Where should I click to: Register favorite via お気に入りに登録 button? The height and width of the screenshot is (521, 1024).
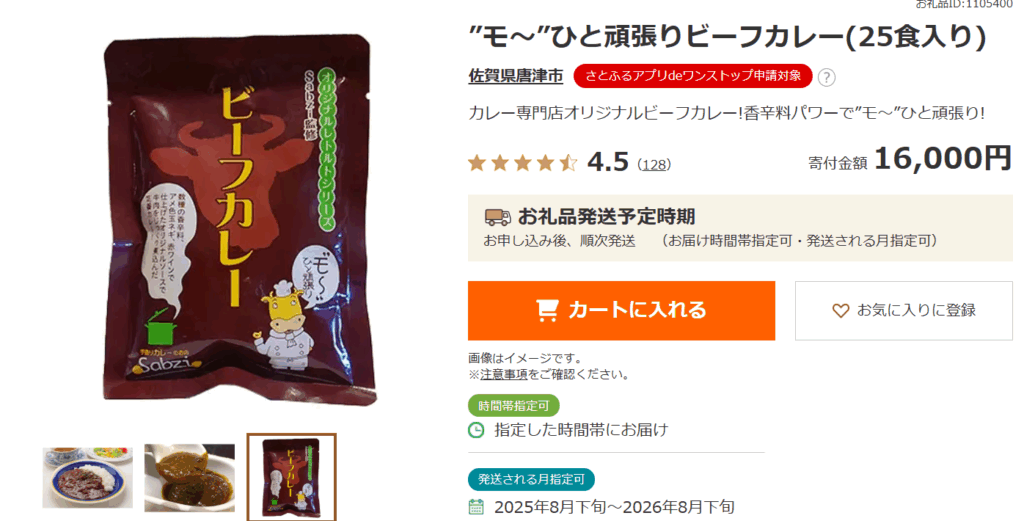(903, 311)
